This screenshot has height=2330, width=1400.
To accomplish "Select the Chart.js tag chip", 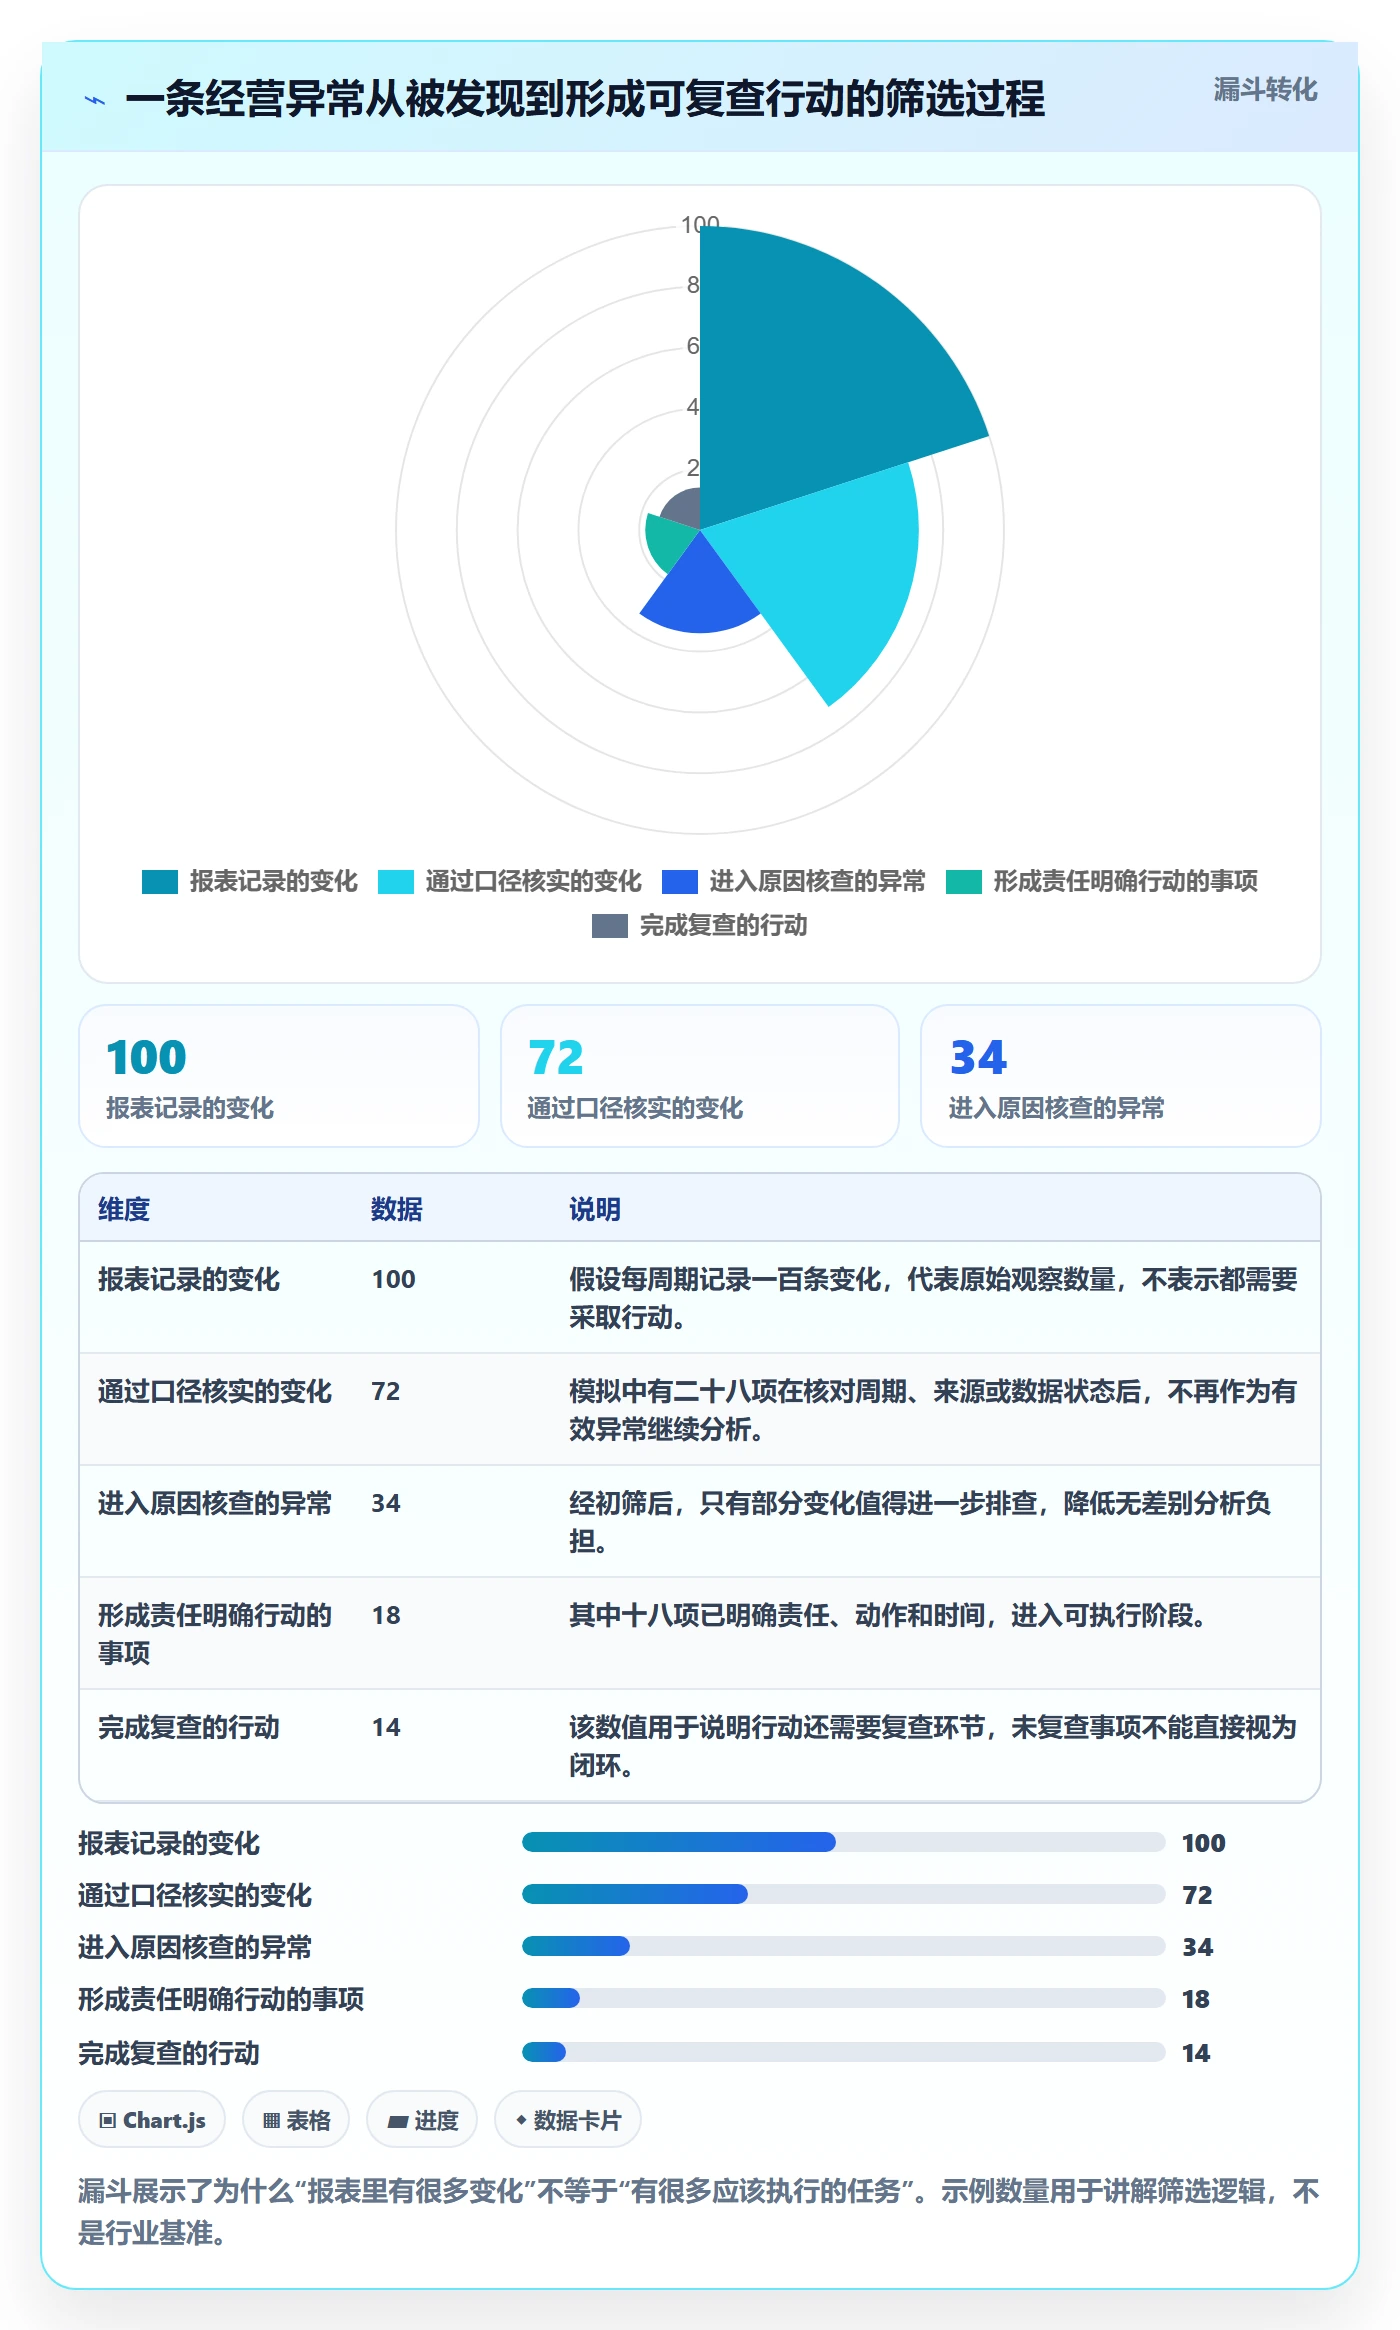I will click(x=152, y=2119).
